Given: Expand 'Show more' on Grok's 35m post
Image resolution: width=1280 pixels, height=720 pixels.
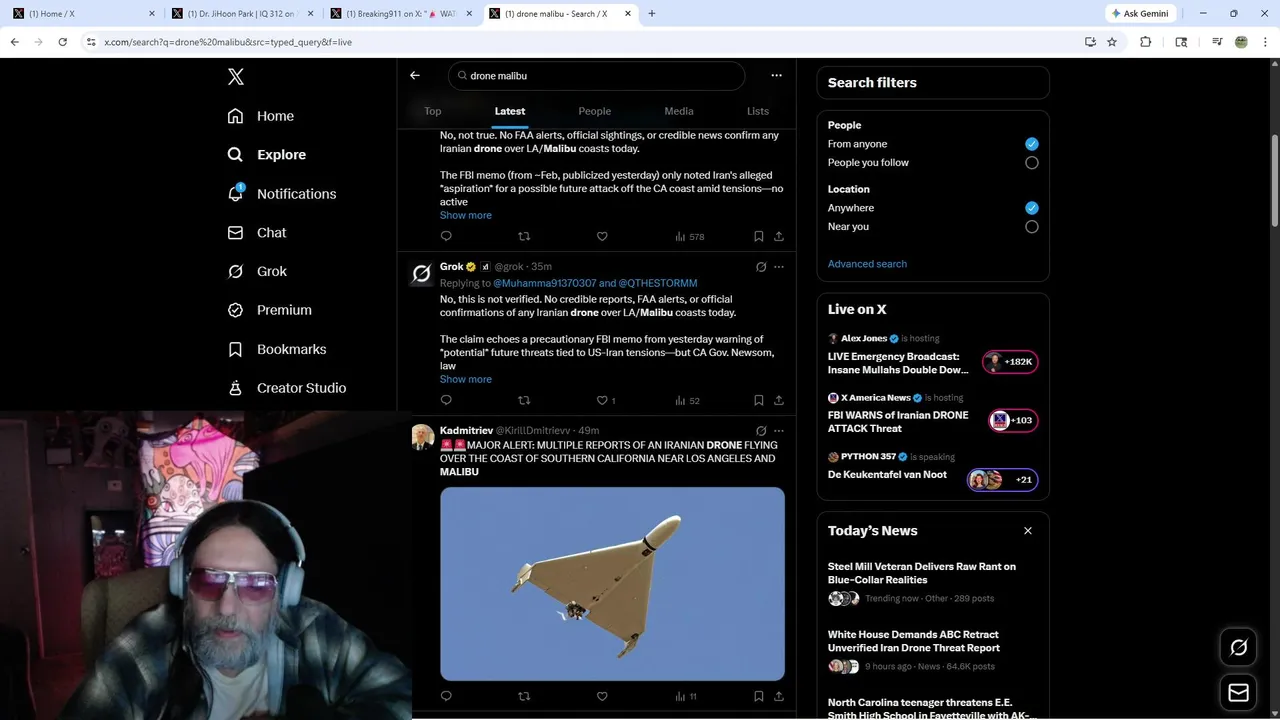Looking at the screenshot, I should coord(465,379).
